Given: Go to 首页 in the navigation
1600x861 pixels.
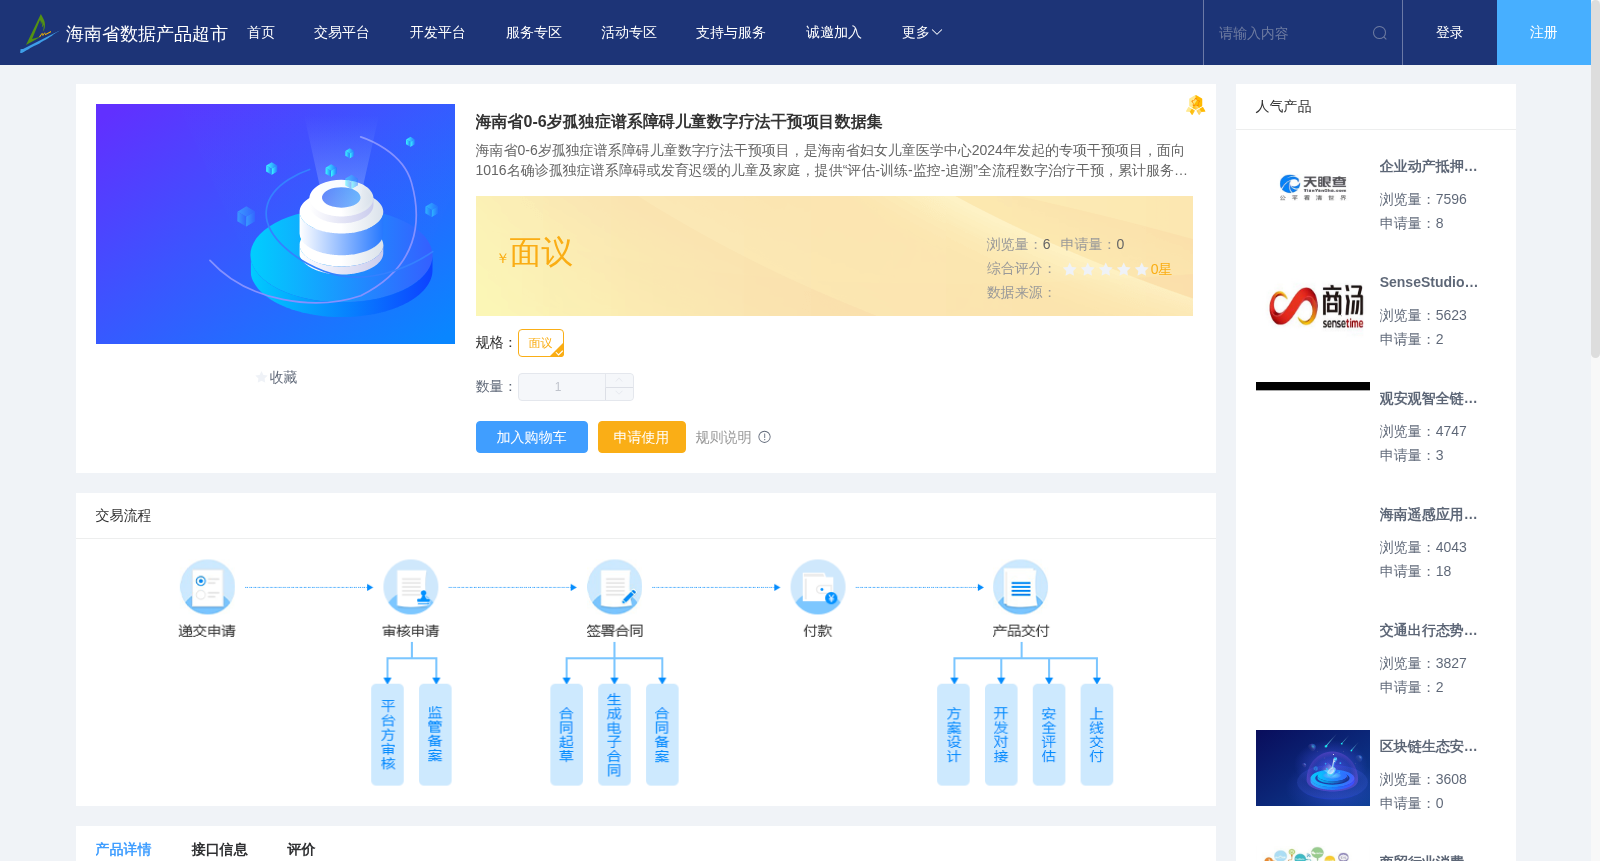Looking at the screenshot, I should click(261, 33).
